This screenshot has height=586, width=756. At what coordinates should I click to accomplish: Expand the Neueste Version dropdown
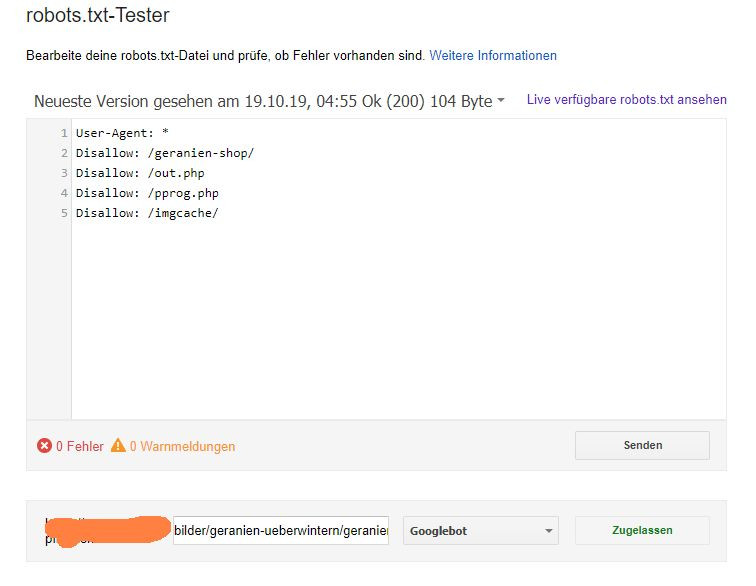[500, 101]
